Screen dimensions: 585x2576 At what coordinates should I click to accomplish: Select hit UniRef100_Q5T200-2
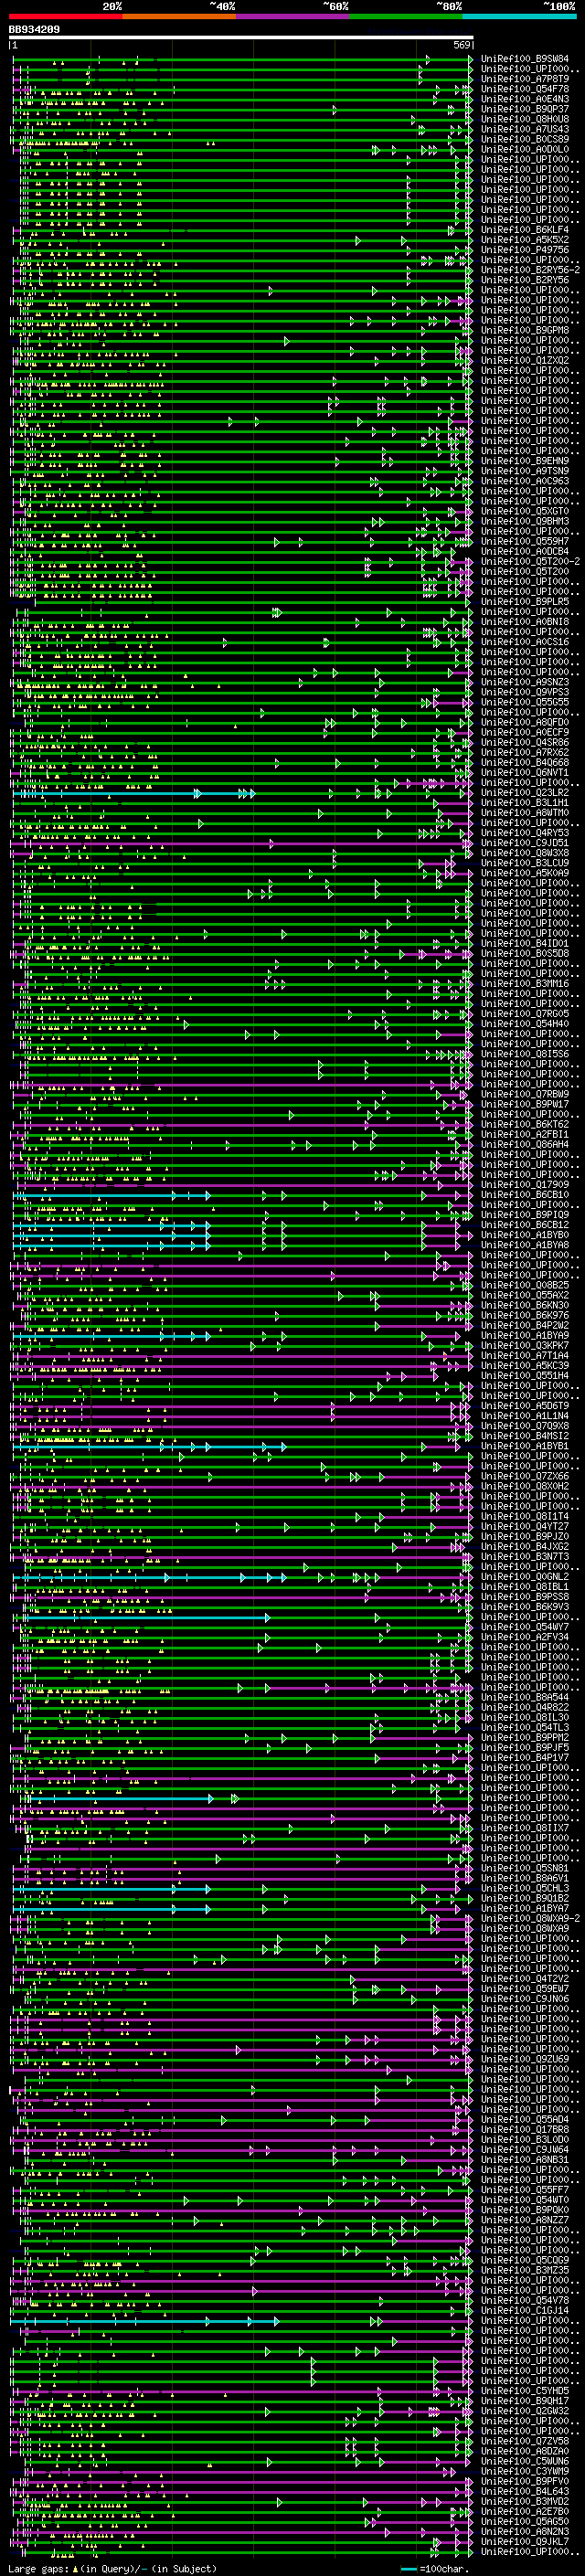pyautogui.click(x=530, y=561)
